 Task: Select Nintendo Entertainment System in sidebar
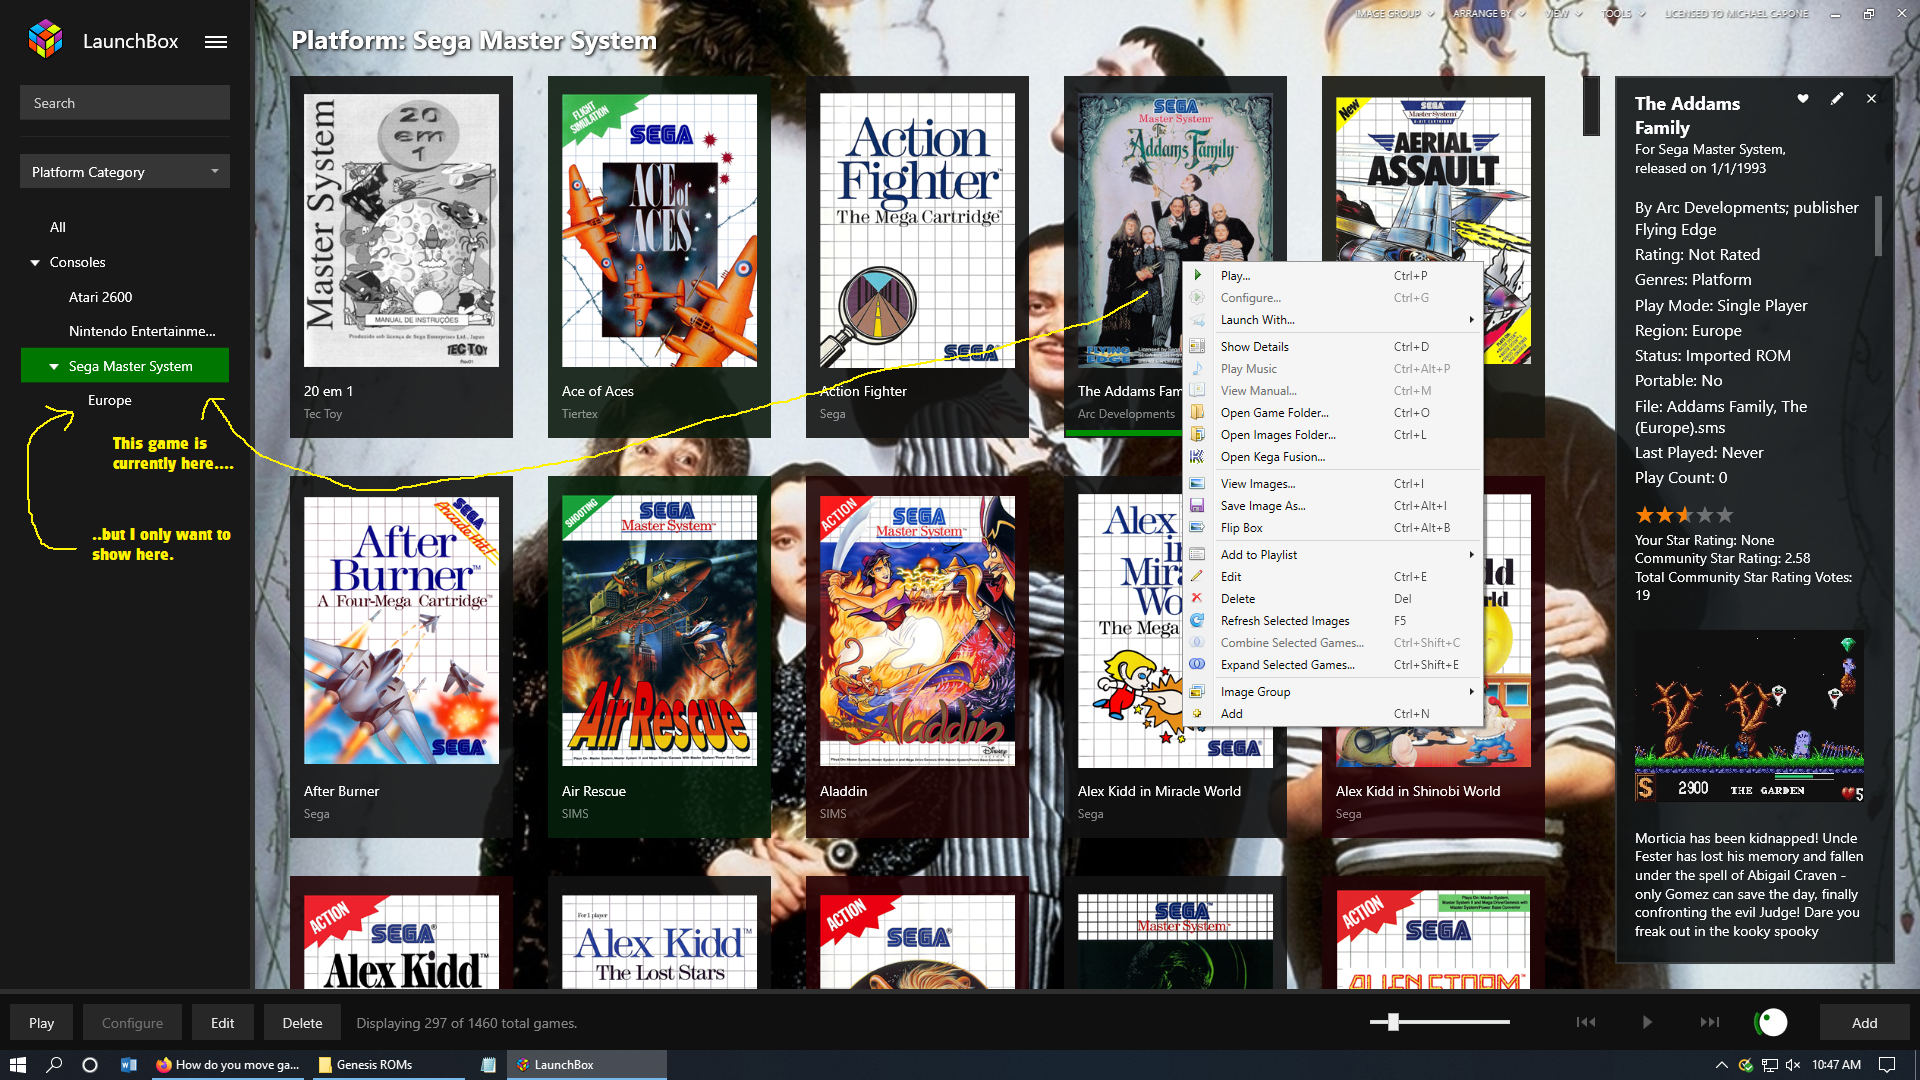coord(142,331)
